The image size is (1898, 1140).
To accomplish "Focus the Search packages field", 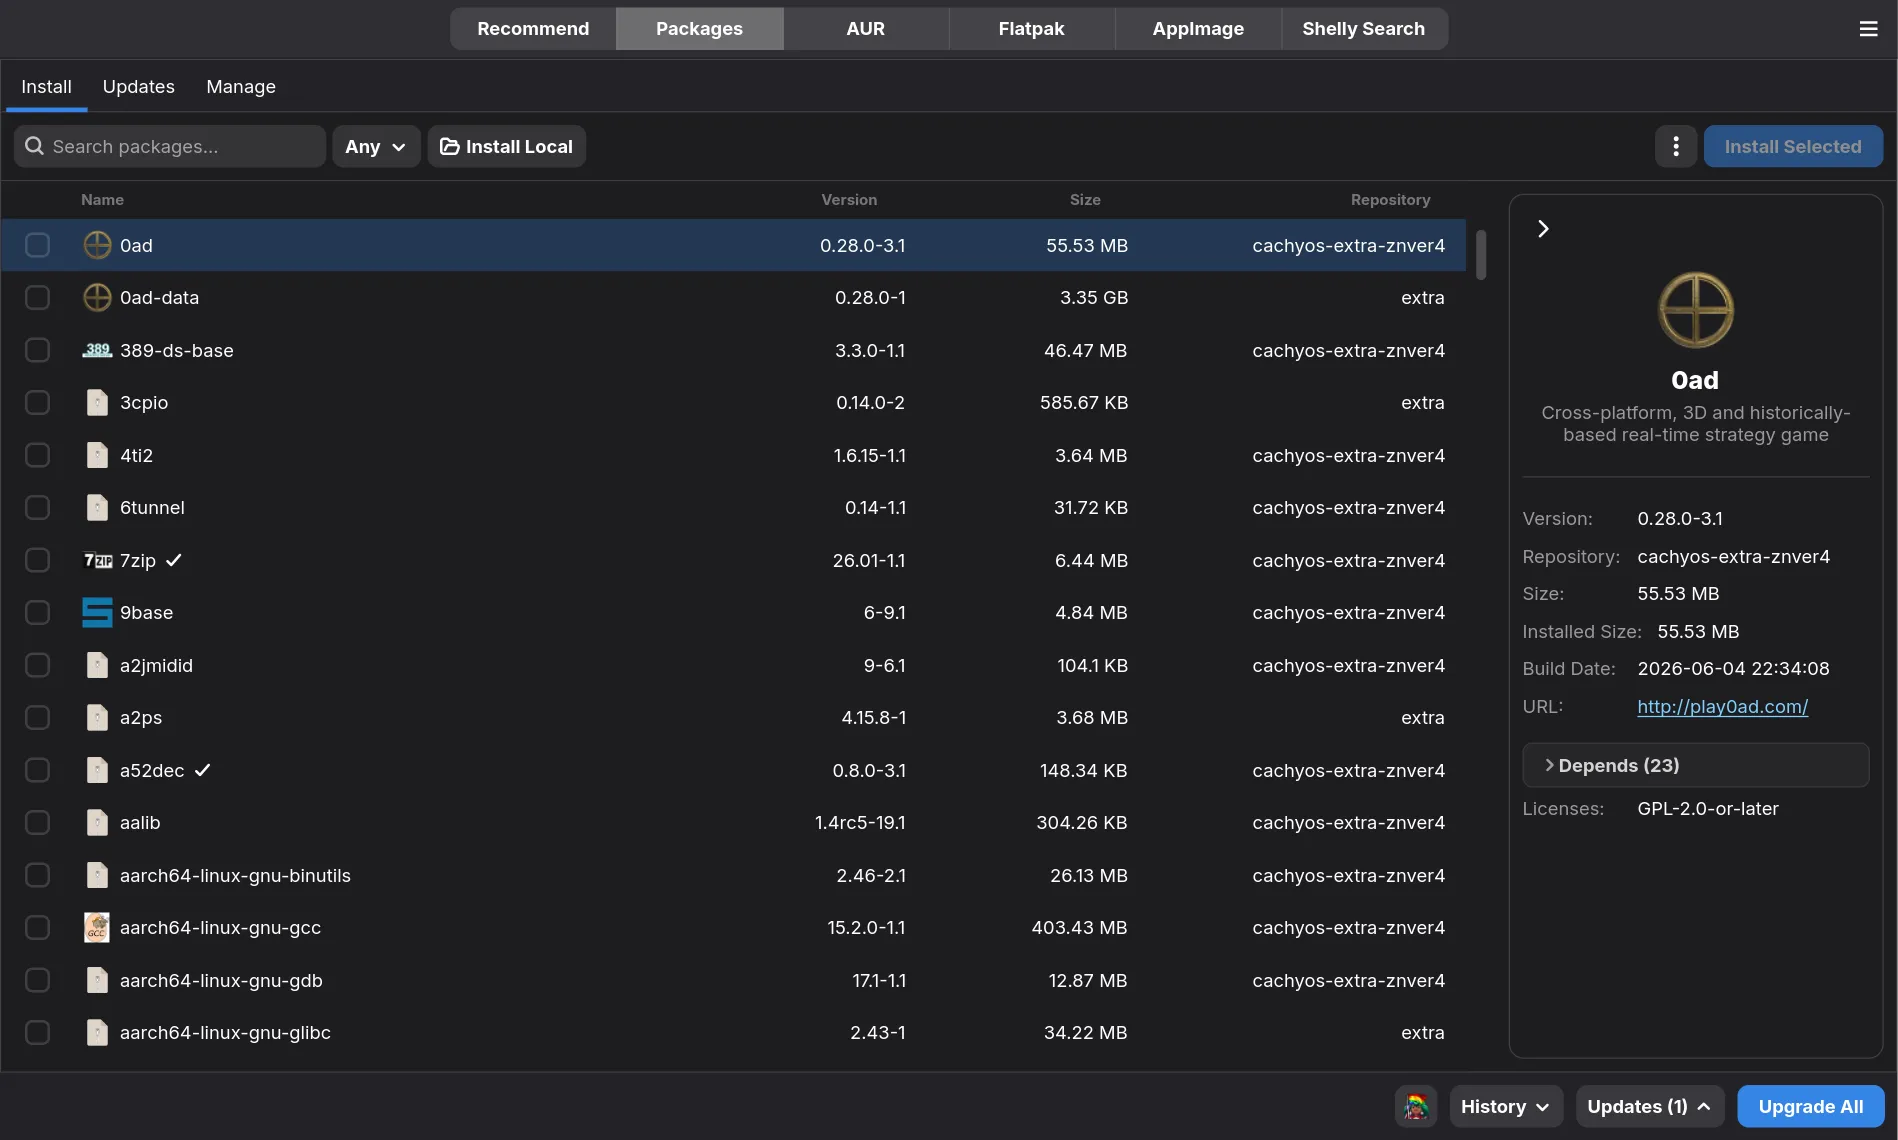I will tap(170, 146).
